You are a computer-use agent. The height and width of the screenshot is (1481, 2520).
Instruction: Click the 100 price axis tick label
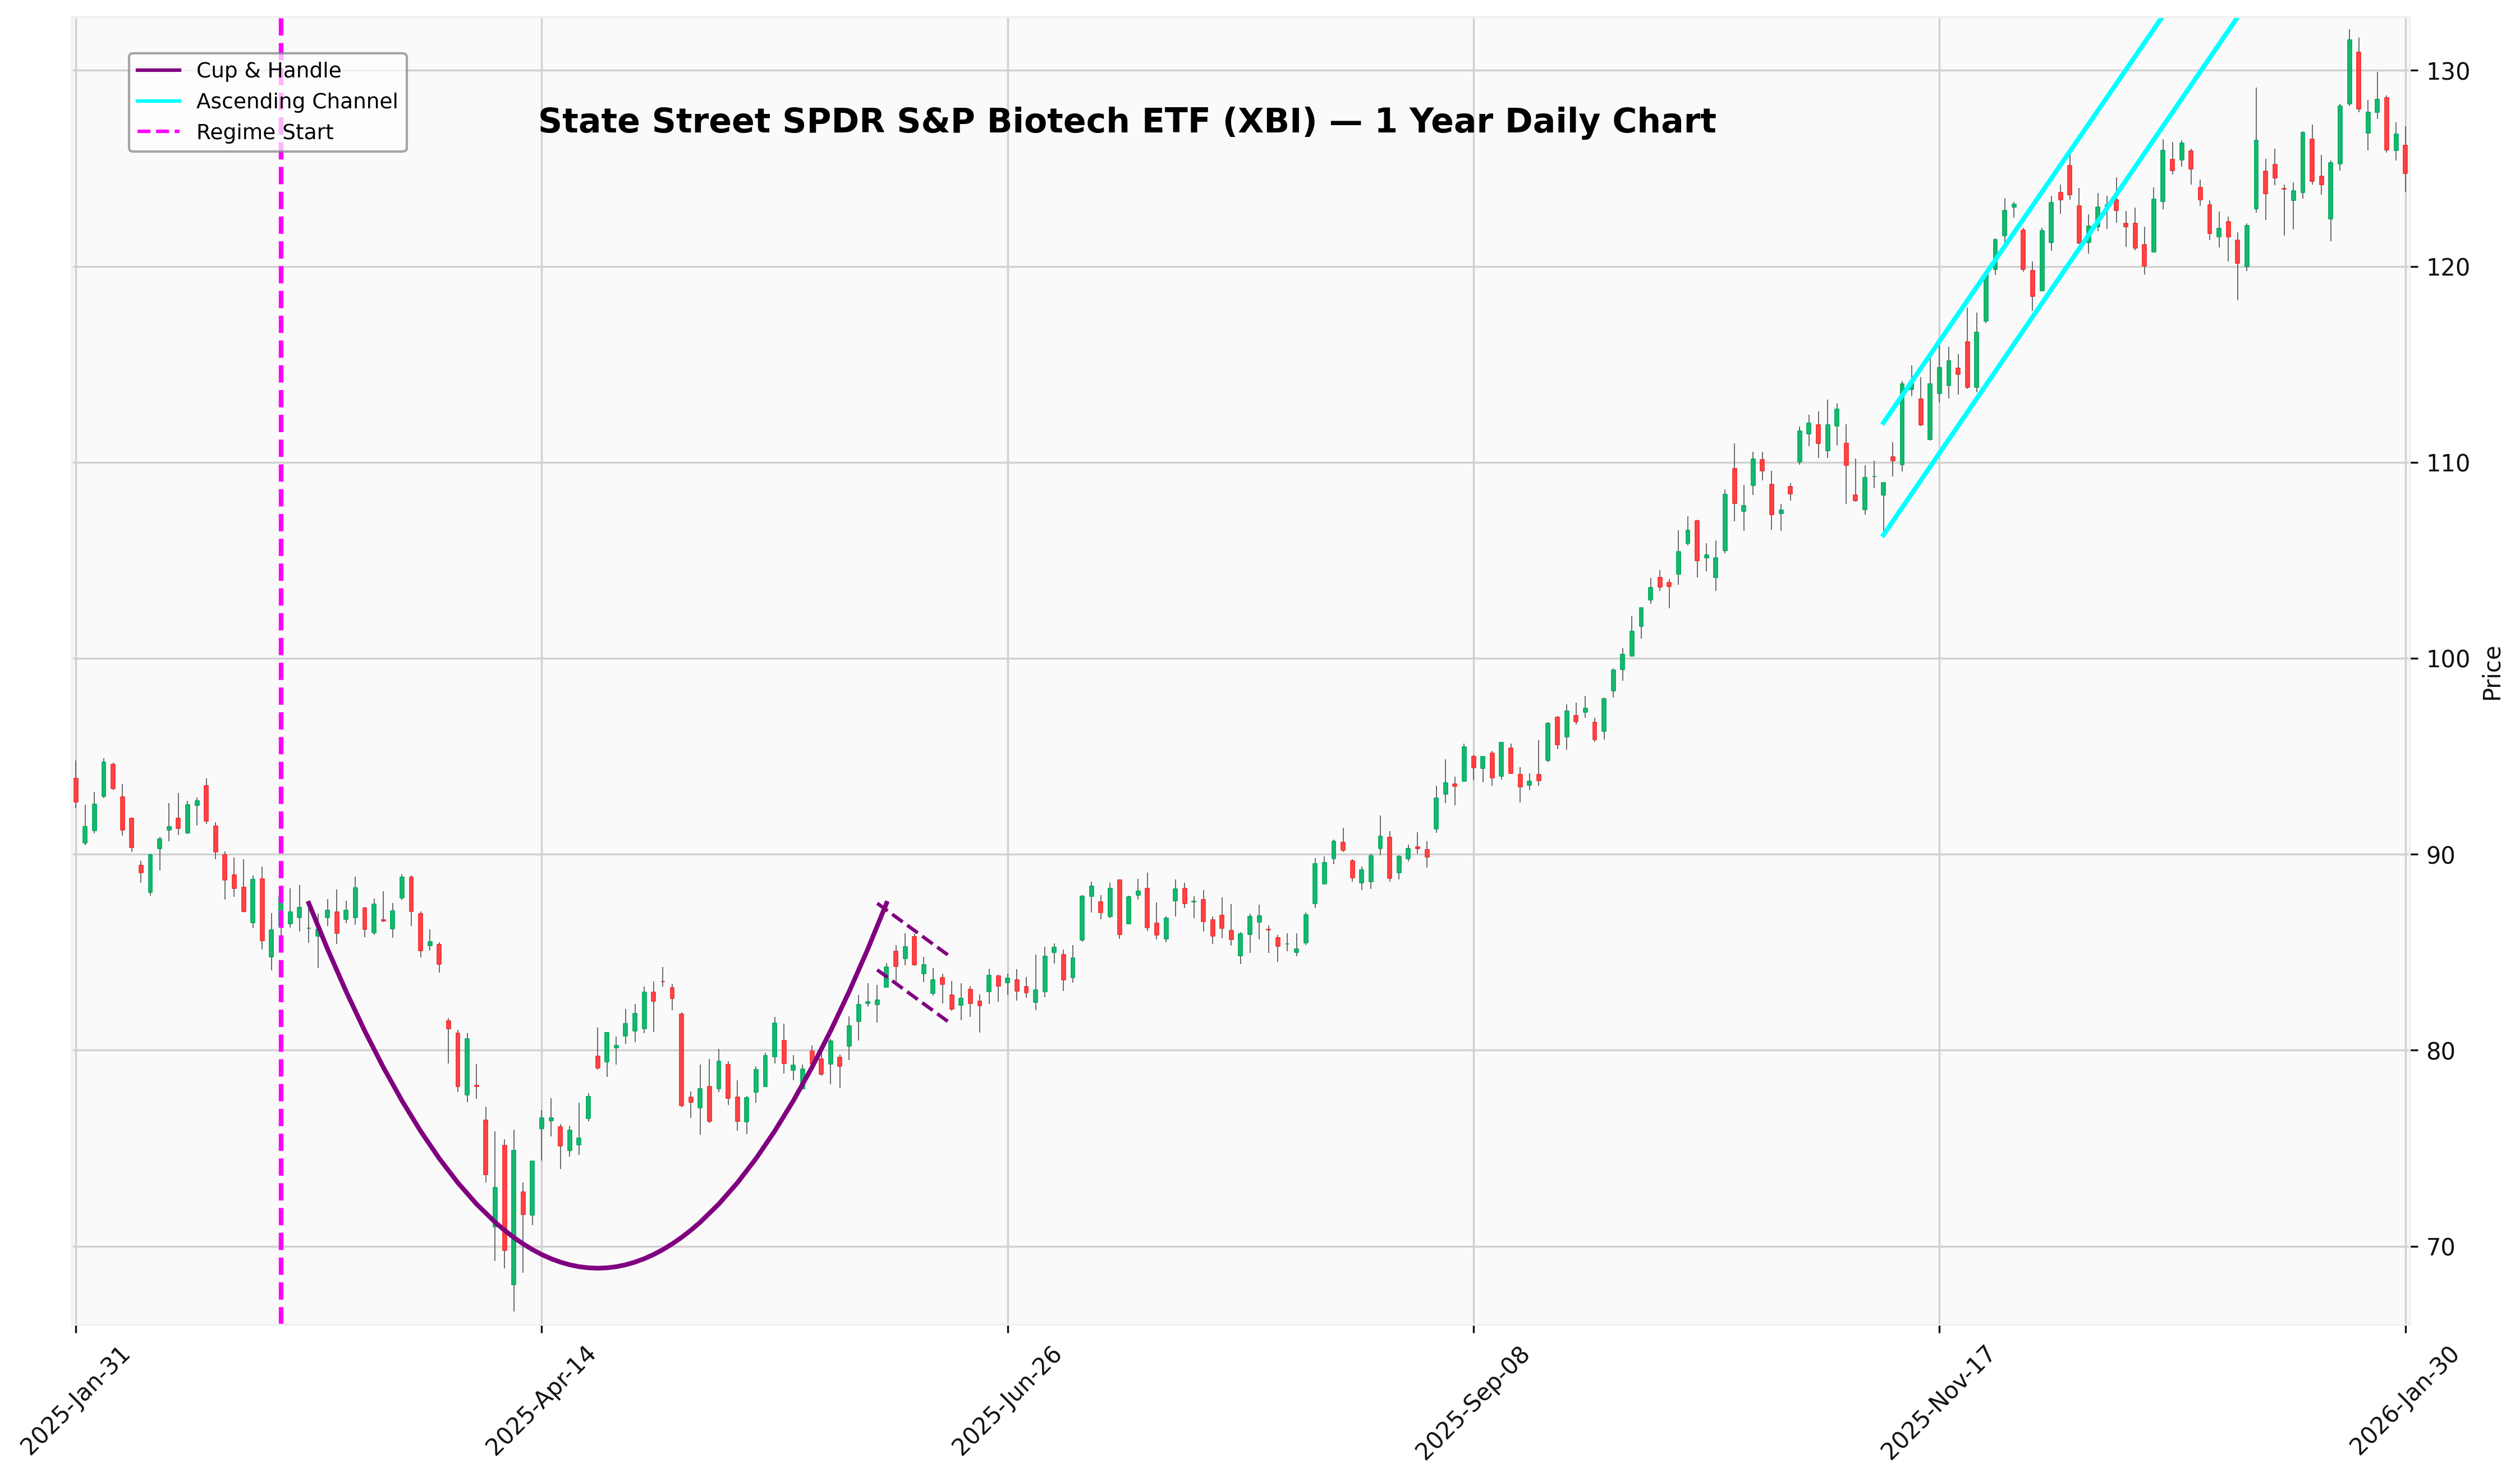click(x=2450, y=659)
